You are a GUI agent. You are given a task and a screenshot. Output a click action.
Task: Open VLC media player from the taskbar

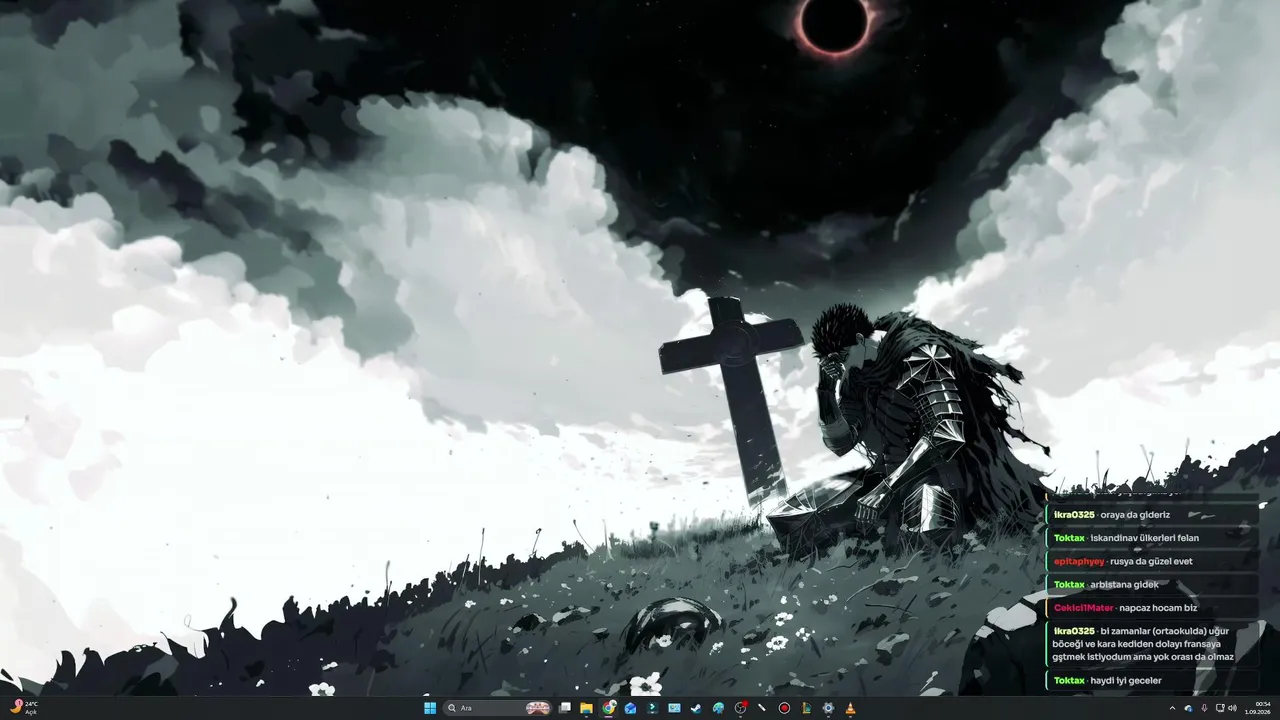point(850,708)
